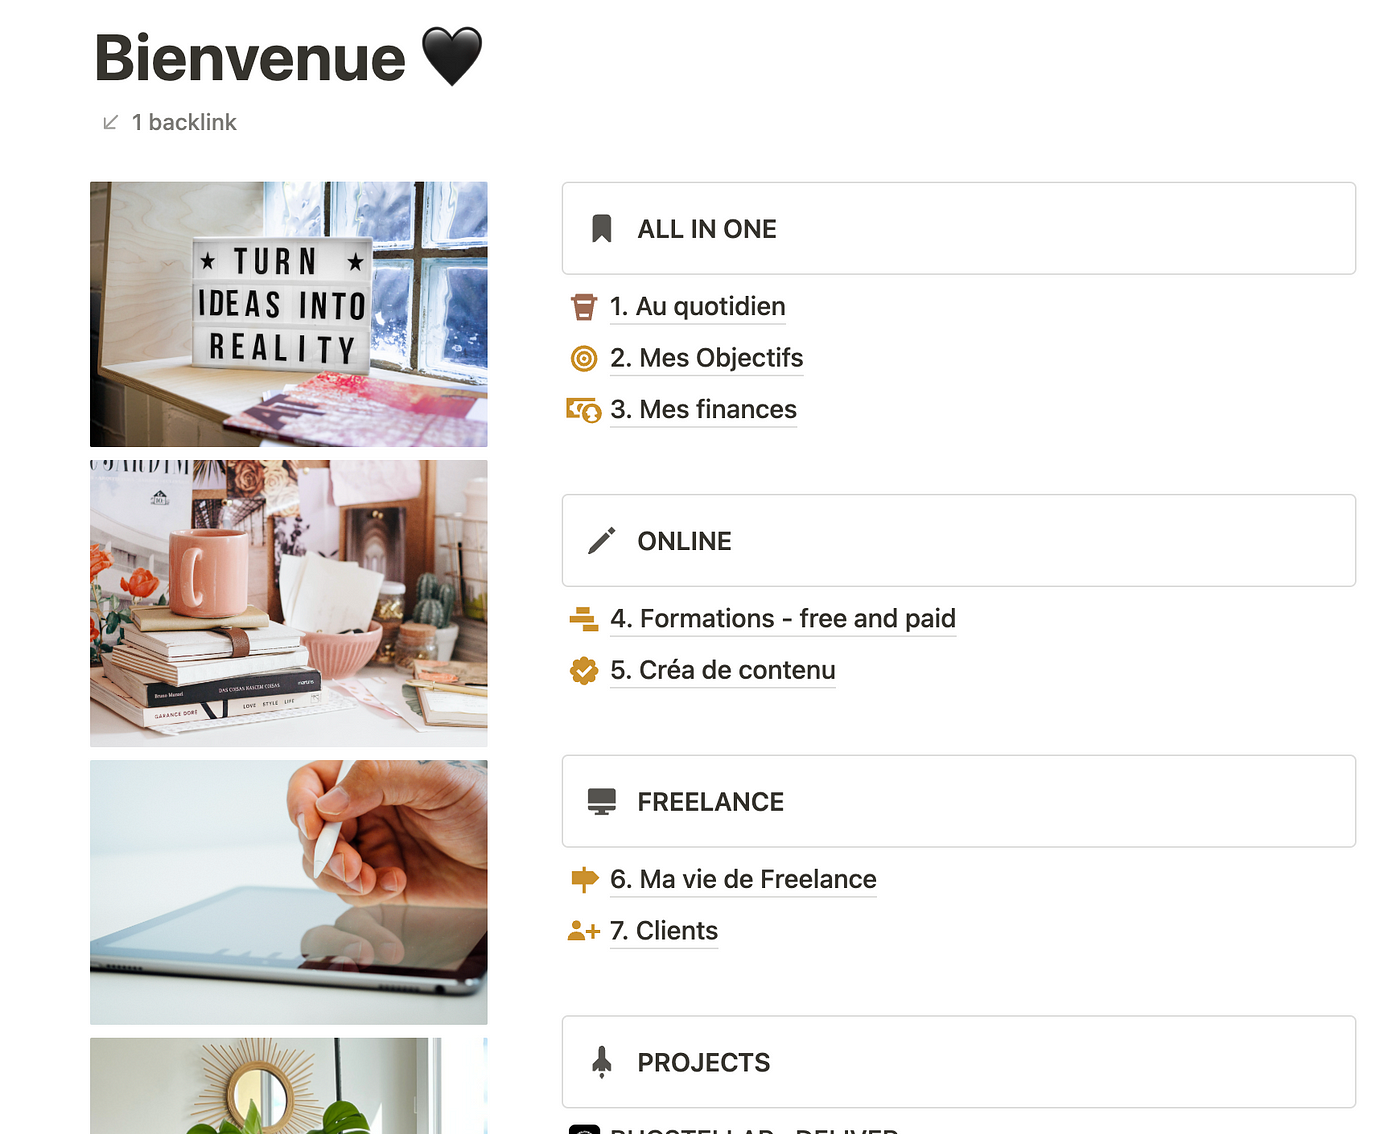This screenshot has height=1134, width=1400.
Task: Click the timeline icon next to Formations
Action: tap(584, 619)
